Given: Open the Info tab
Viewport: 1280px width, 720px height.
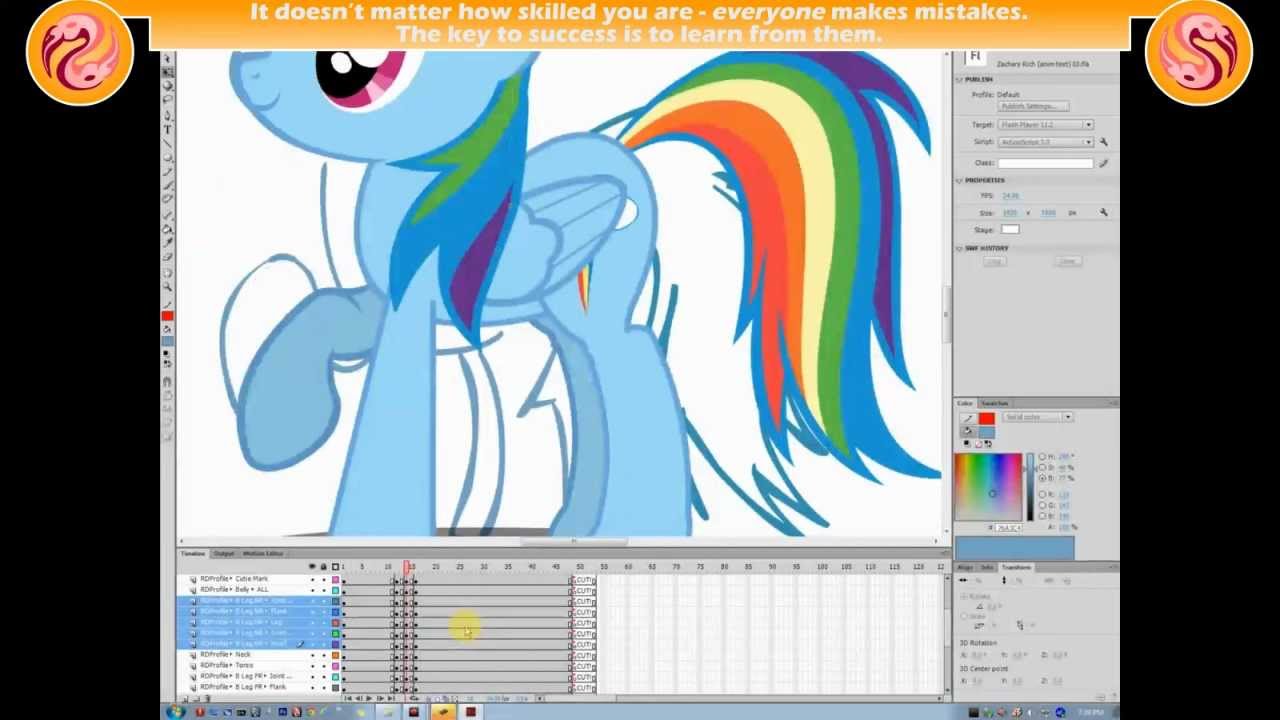Looking at the screenshot, I should [987, 567].
